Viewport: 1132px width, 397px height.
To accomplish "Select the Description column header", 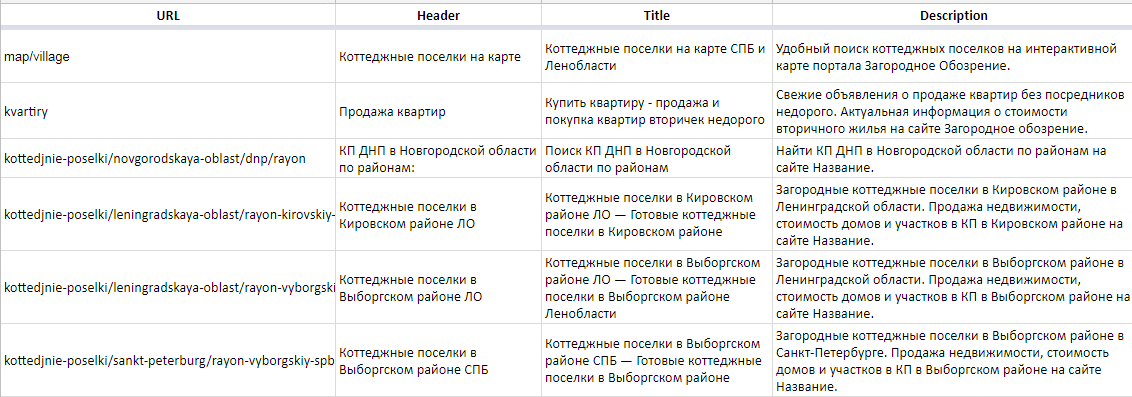I will pyautogui.click(x=953, y=15).
